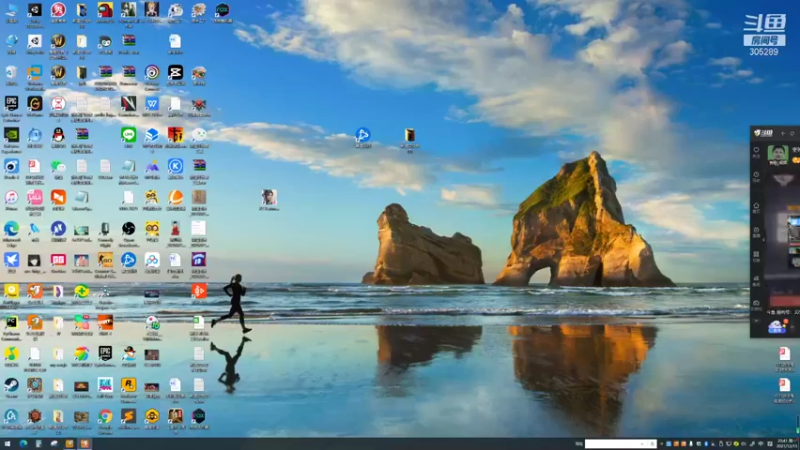Open the CapCut video editor shortcut
This screenshot has height=450, width=800.
click(x=176, y=72)
